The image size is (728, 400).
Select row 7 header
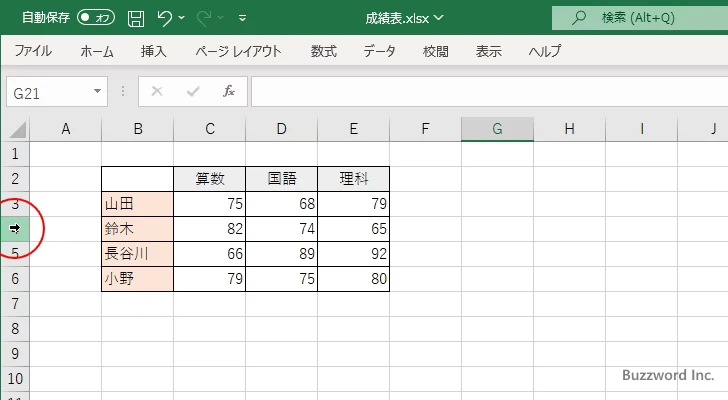[15, 304]
